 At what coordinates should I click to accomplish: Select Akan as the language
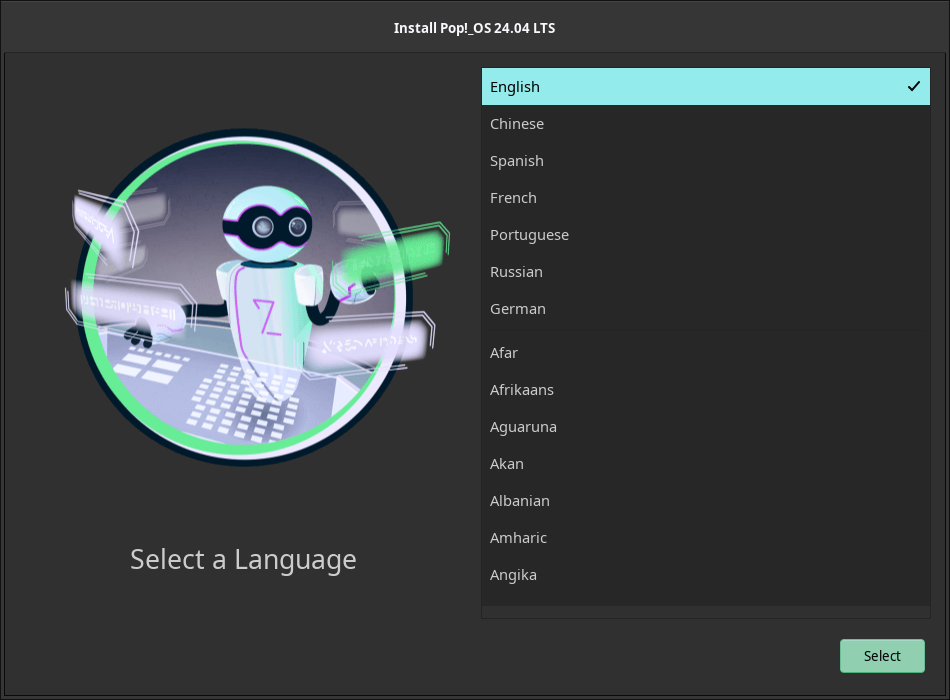click(x=507, y=464)
